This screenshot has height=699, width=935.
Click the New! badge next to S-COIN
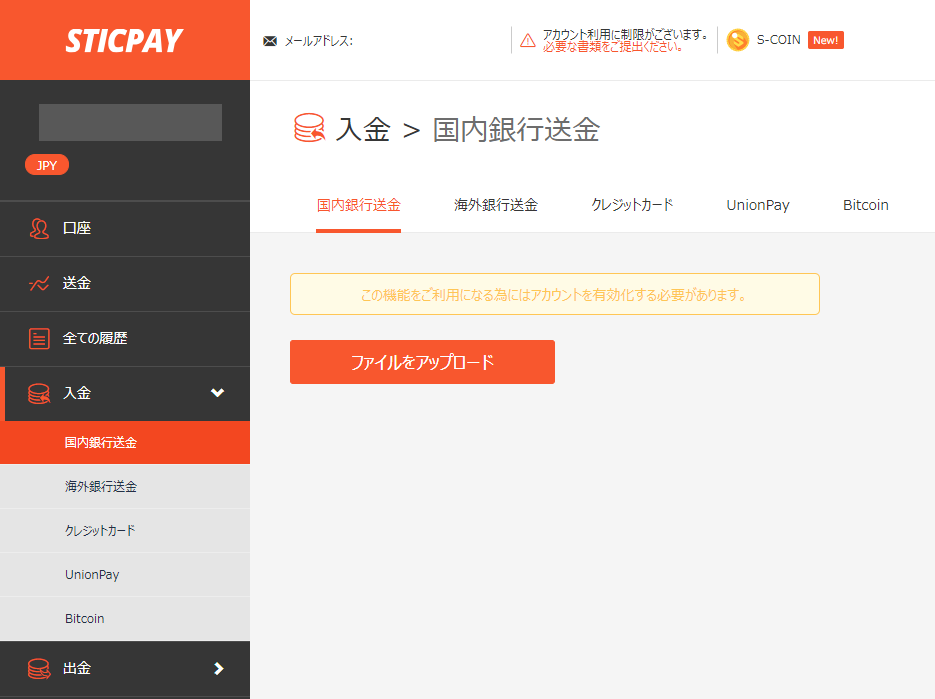(825, 40)
